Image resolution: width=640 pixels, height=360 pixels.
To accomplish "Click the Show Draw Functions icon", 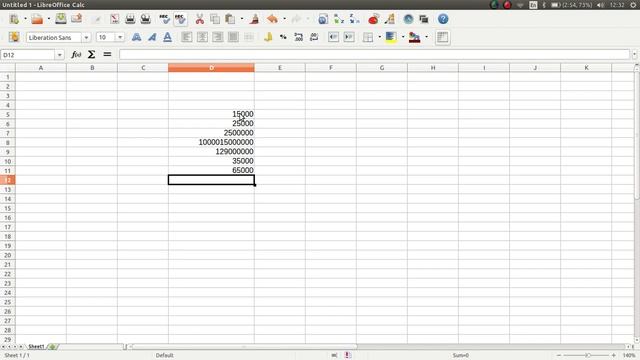I will [x=390, y=19].
